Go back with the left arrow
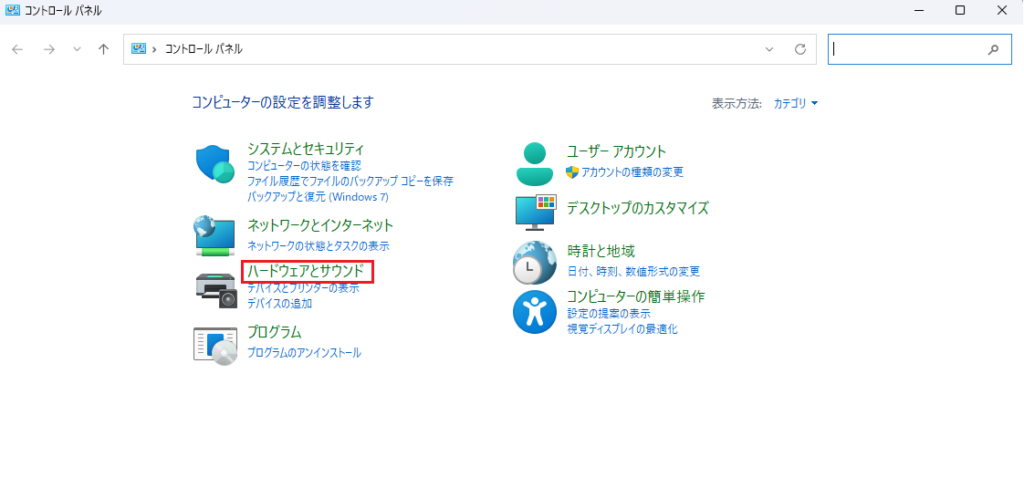The height and width of the screenshot is (488, 1024). [18, 49]
